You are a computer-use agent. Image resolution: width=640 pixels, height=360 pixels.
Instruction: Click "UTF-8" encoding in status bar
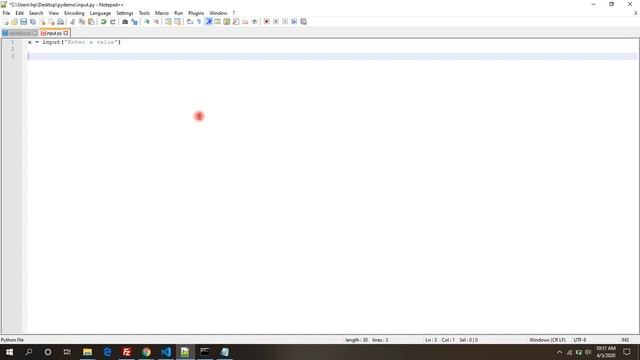580,340
